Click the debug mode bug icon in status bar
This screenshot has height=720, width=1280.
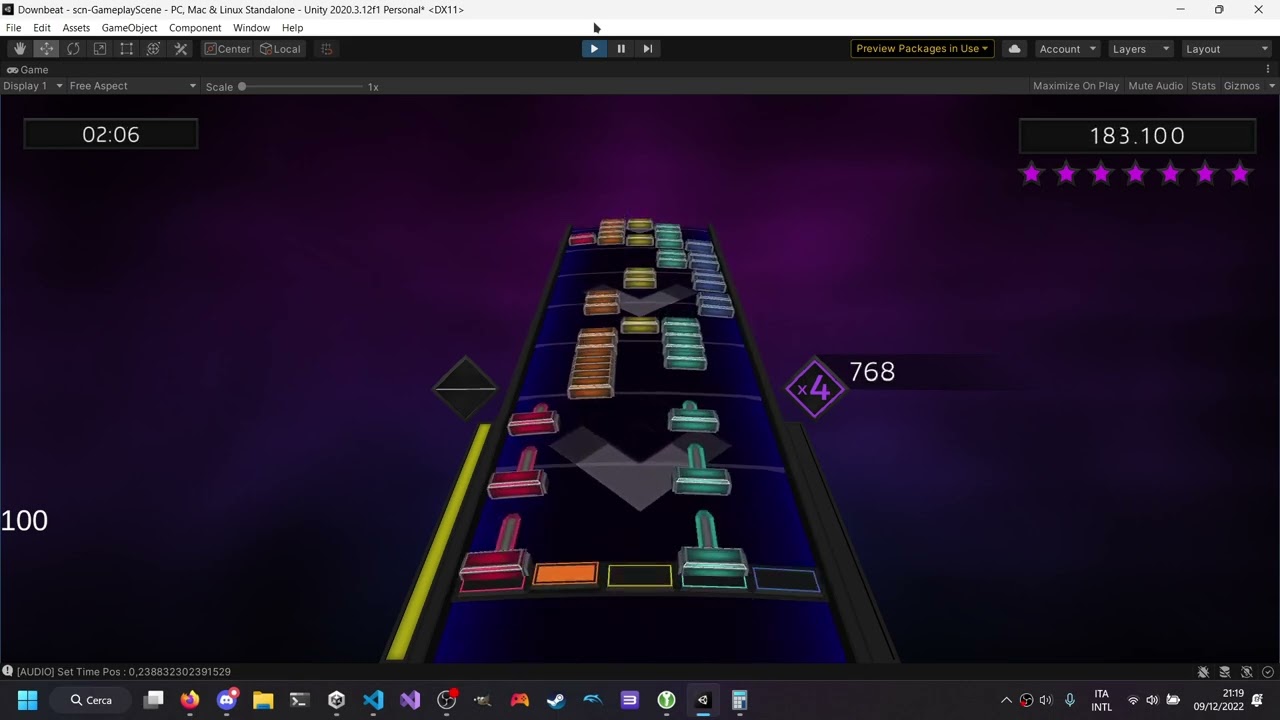[1204, 672]
